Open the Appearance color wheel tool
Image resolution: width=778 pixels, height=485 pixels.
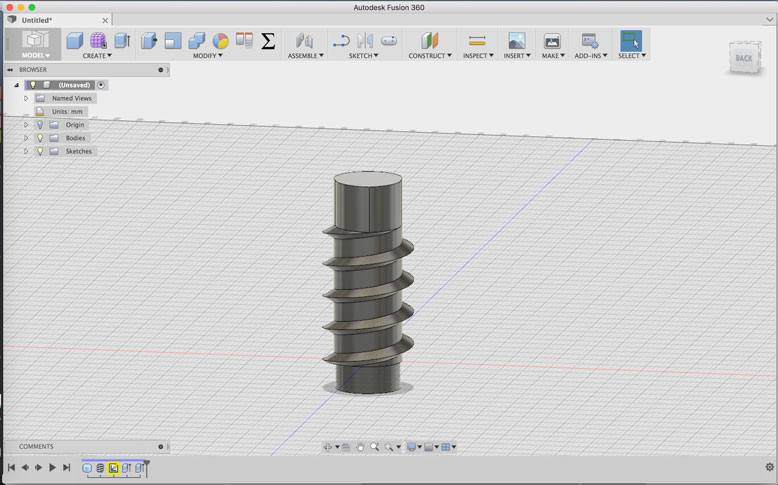(220, 41)
